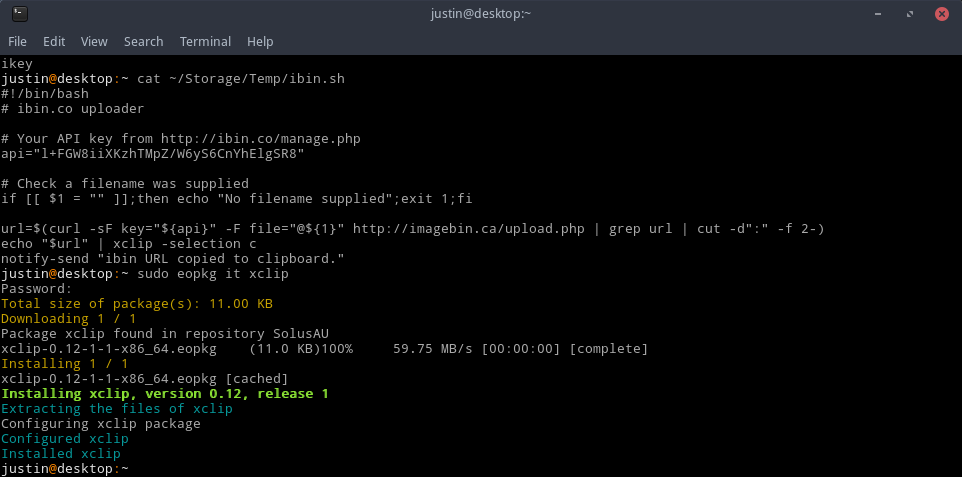Click 'Extracting the files of xclip'
Viewport: 962px width, 477px height.
coord(117,409)
